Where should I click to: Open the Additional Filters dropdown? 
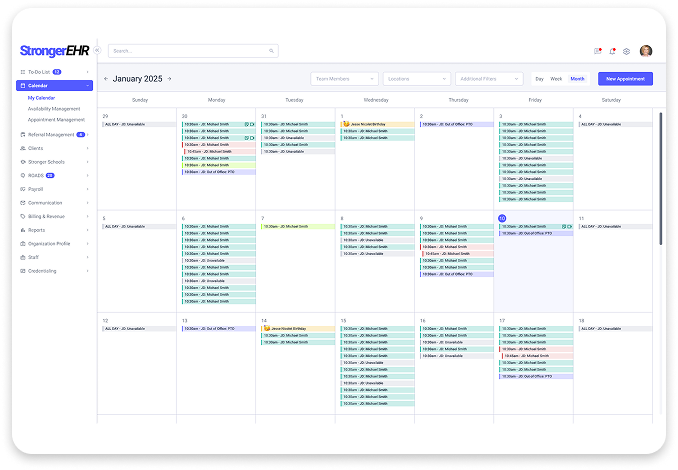(489, 78)
